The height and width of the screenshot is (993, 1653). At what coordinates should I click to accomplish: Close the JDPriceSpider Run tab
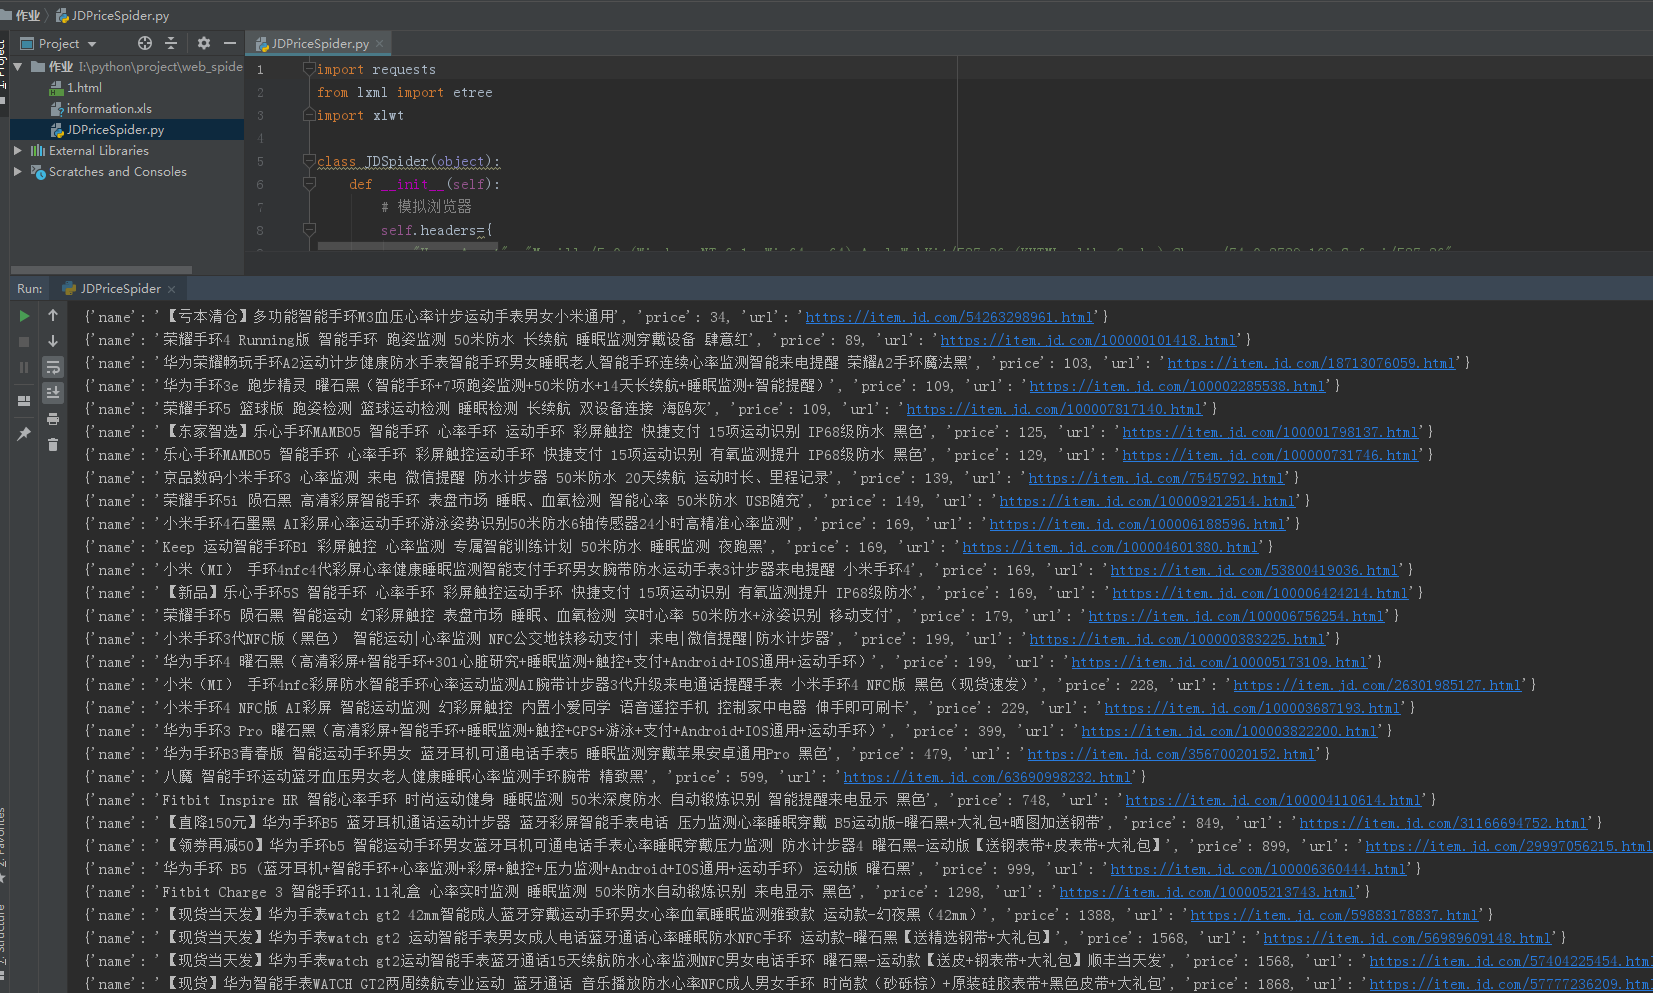pyautogui.click(x=172, y=289)
